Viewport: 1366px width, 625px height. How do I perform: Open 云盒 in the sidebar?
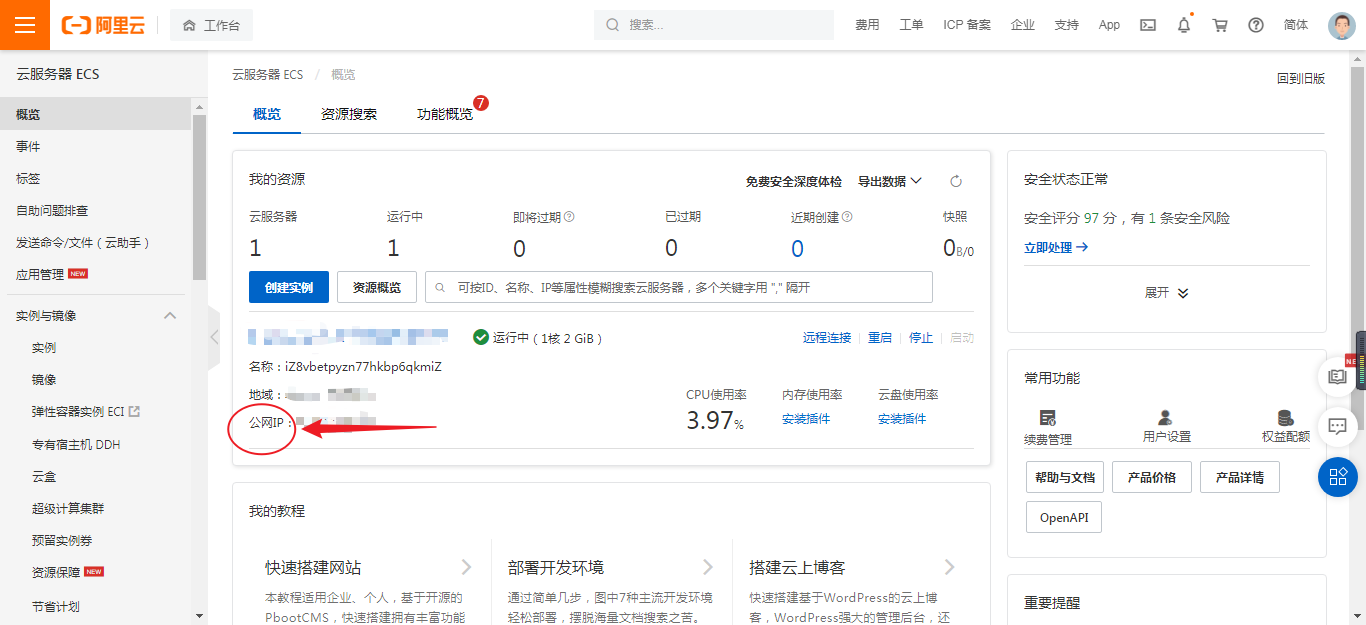44,476
